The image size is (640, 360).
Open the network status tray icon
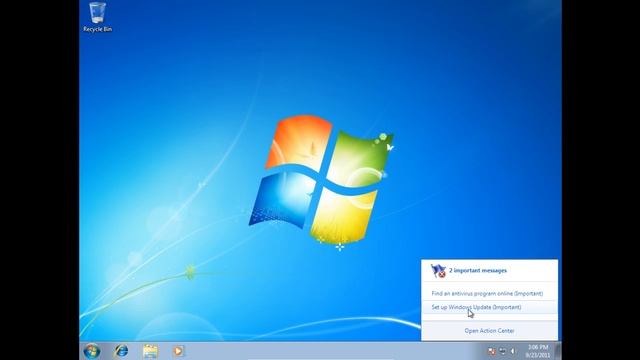(502, 351)
